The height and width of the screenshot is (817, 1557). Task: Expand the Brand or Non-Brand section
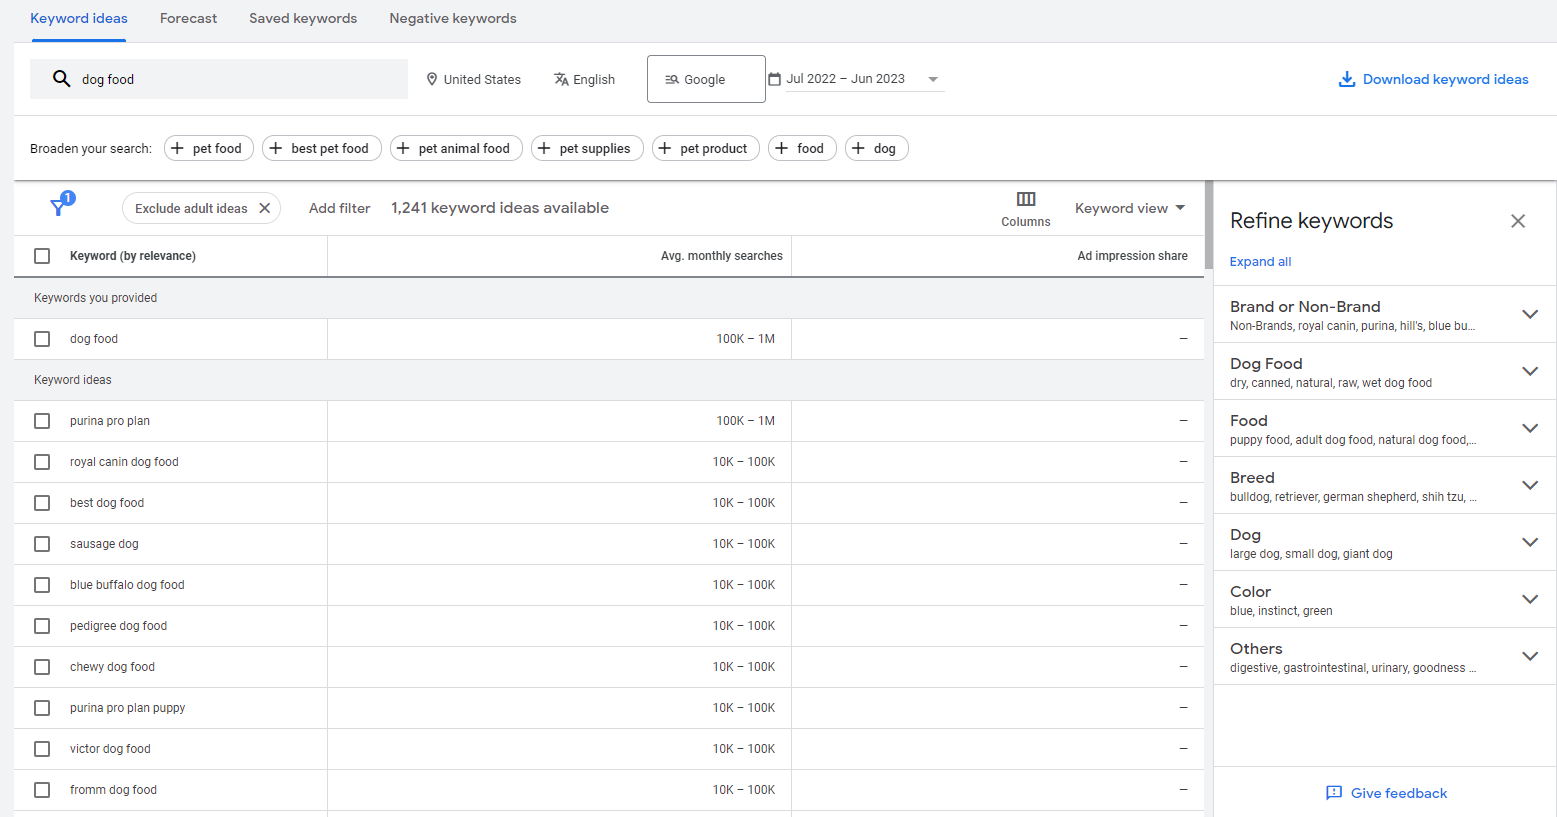(1529, 314)
